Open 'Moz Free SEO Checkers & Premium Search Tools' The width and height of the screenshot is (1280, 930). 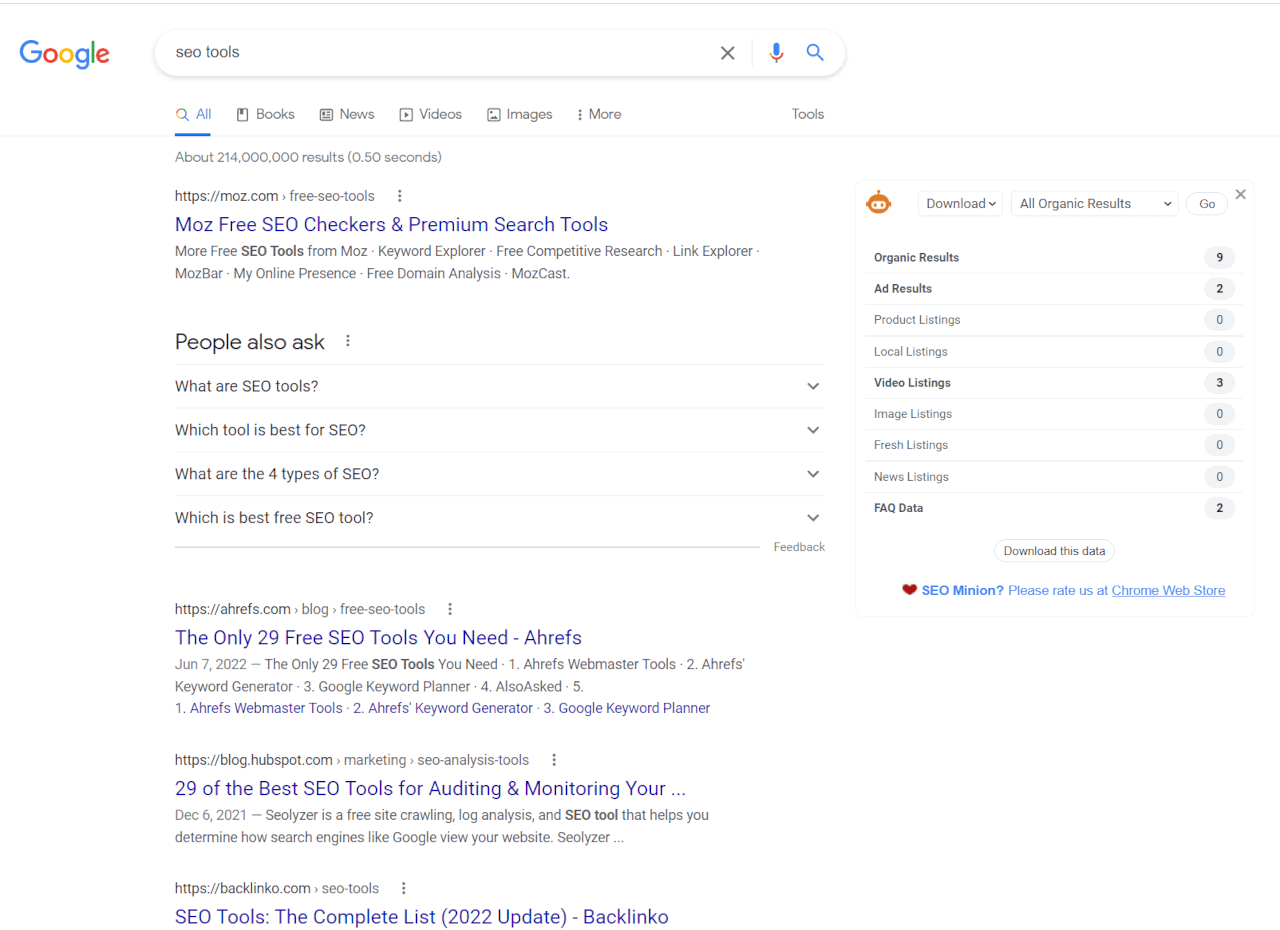(x=391, y=224)
